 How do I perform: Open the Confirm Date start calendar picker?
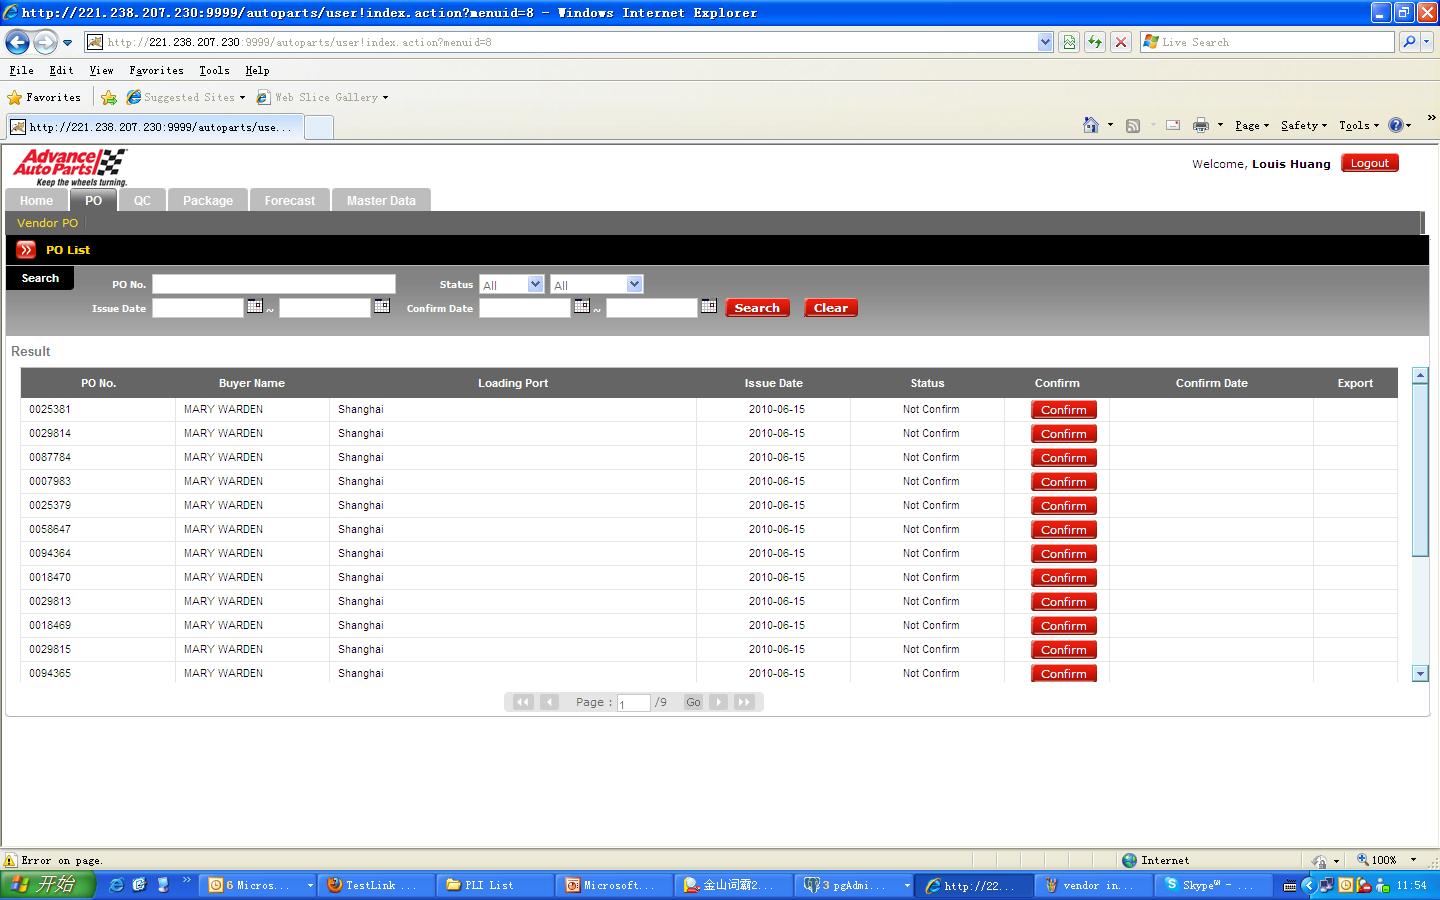pos(581,306)
